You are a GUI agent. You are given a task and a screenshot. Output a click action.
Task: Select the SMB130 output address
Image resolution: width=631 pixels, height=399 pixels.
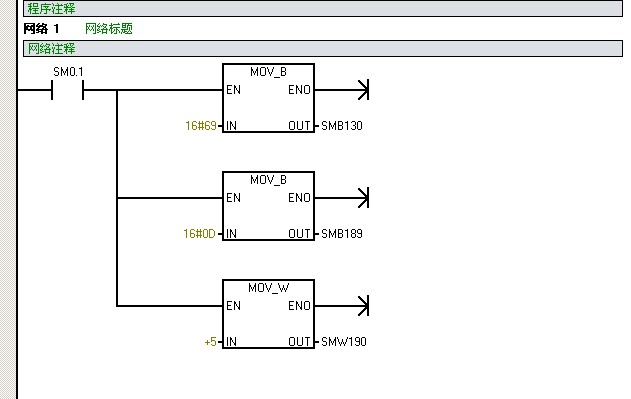342,126
